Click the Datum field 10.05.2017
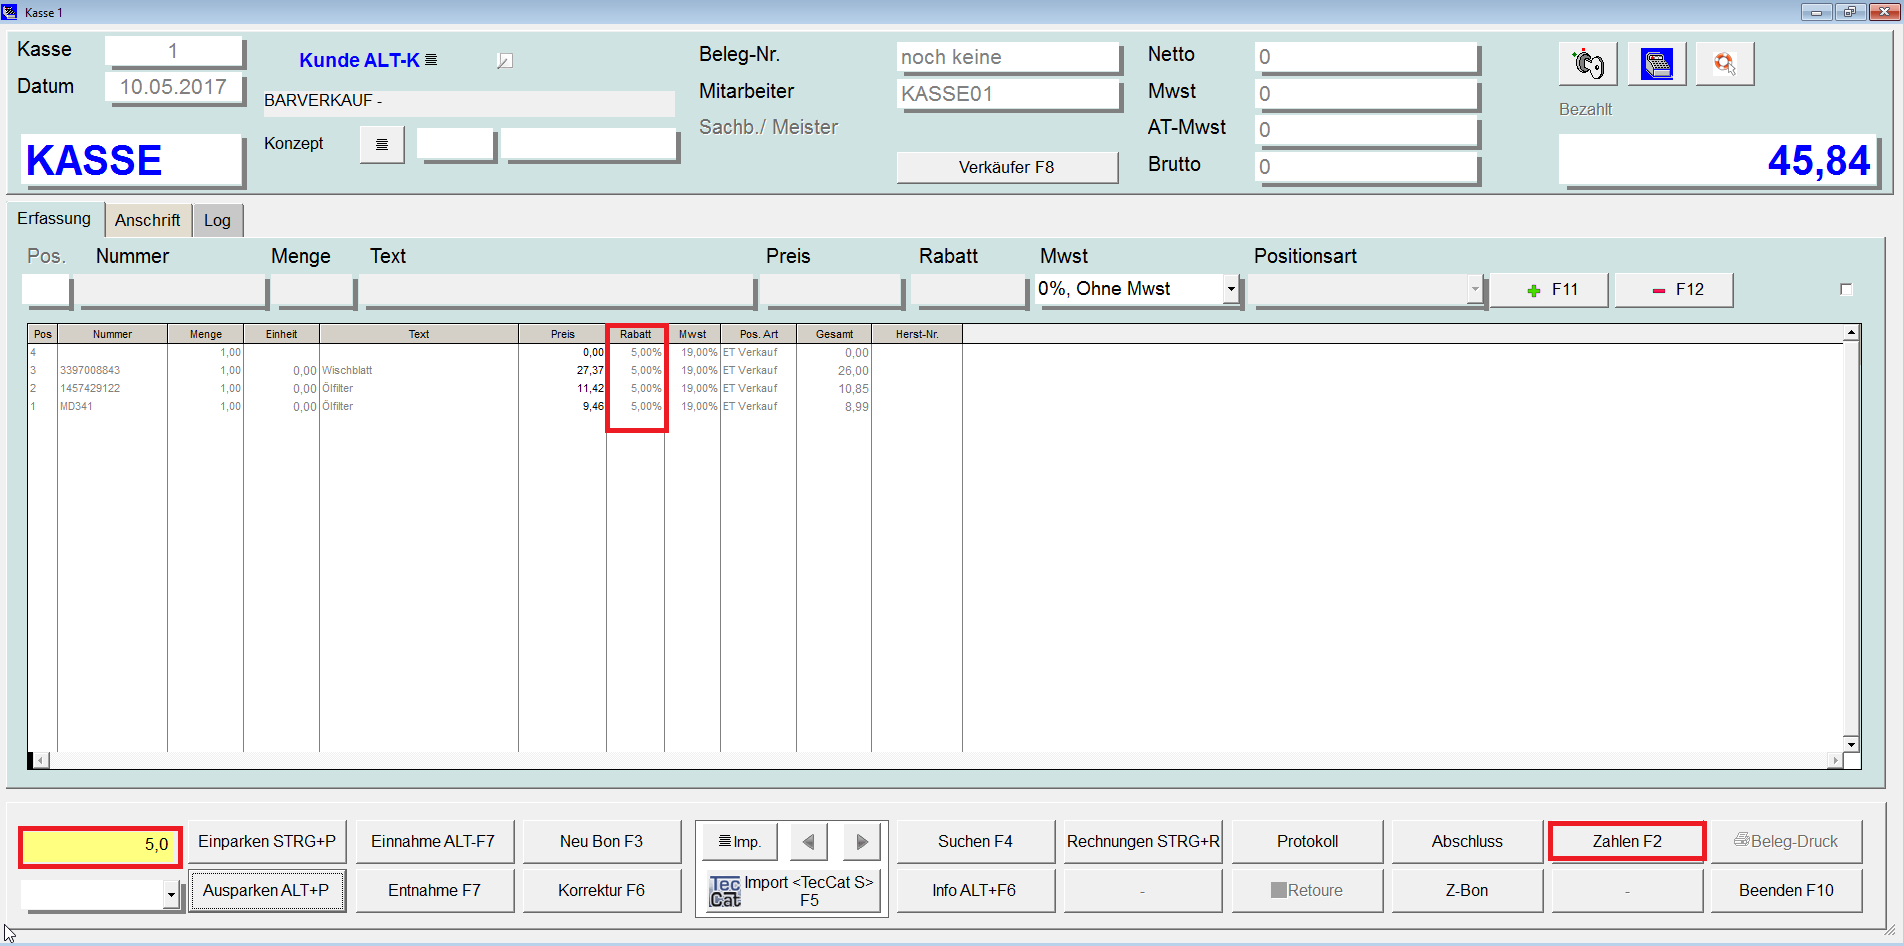Image resolution: width=1904 pixels, height=946 pixels. pos(174,87)
